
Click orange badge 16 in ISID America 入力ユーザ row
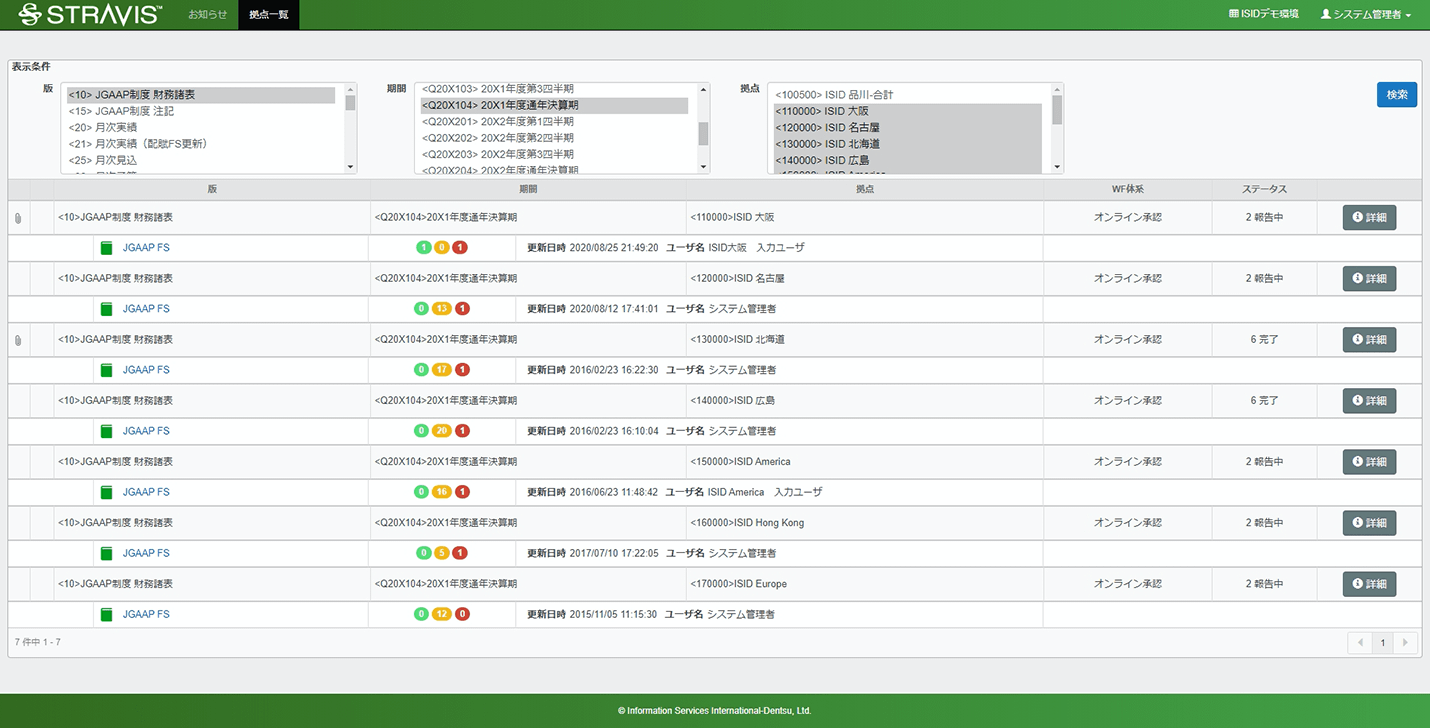(x=442, y=492)
